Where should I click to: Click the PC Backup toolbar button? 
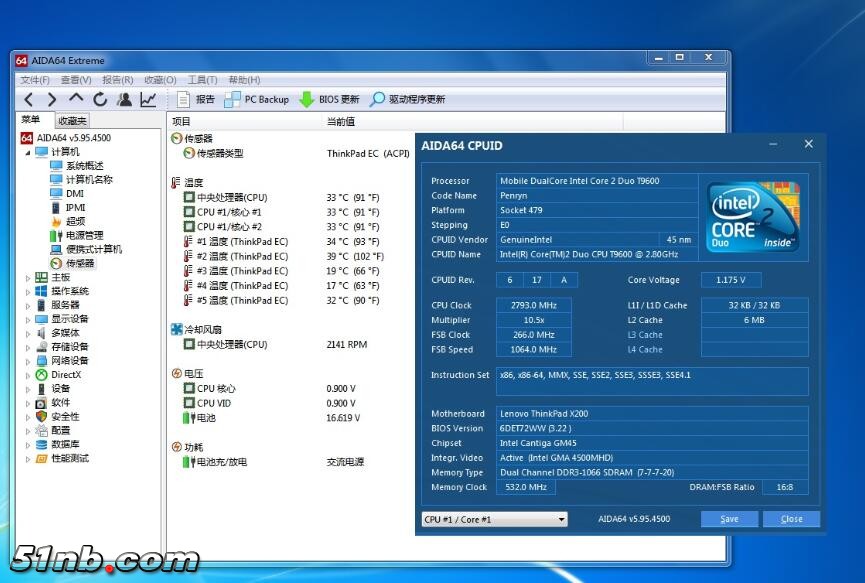tap(257, 99)
